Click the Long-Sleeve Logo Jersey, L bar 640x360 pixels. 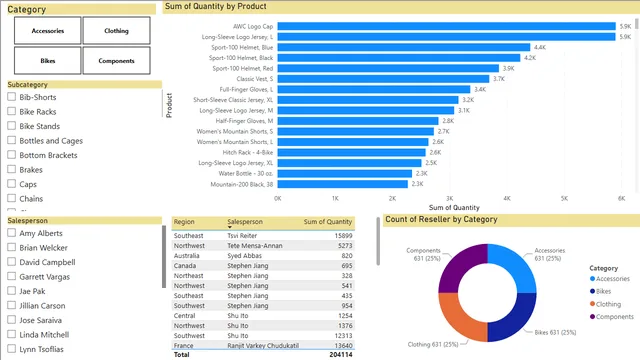[447, 37]
